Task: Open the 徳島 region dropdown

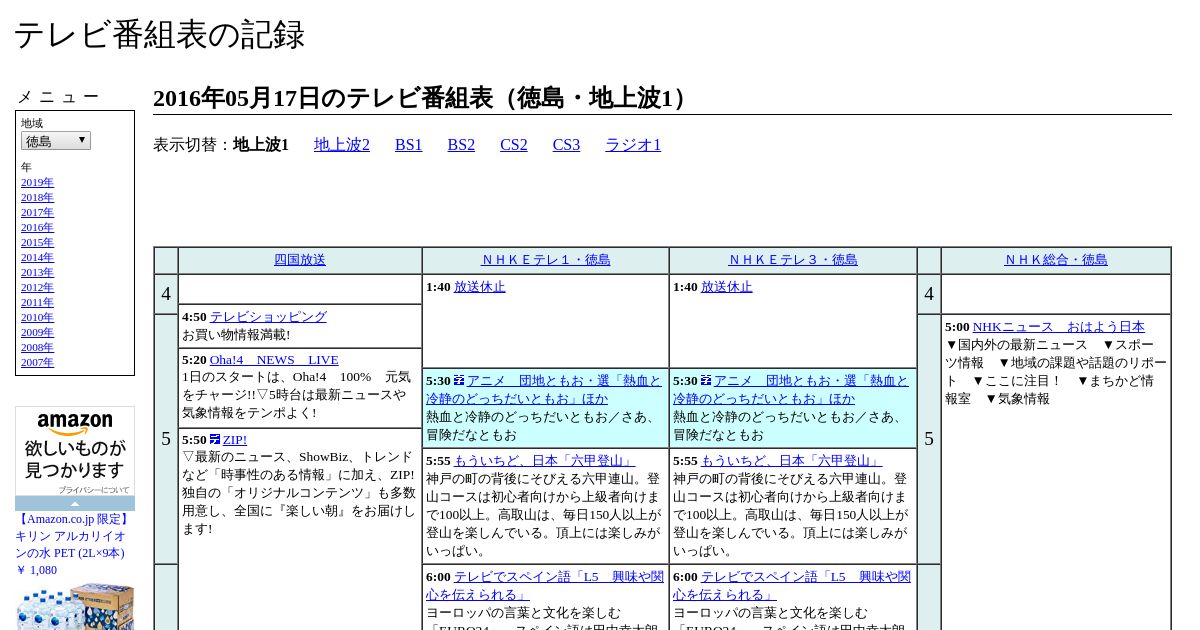Action: (56, 141)
